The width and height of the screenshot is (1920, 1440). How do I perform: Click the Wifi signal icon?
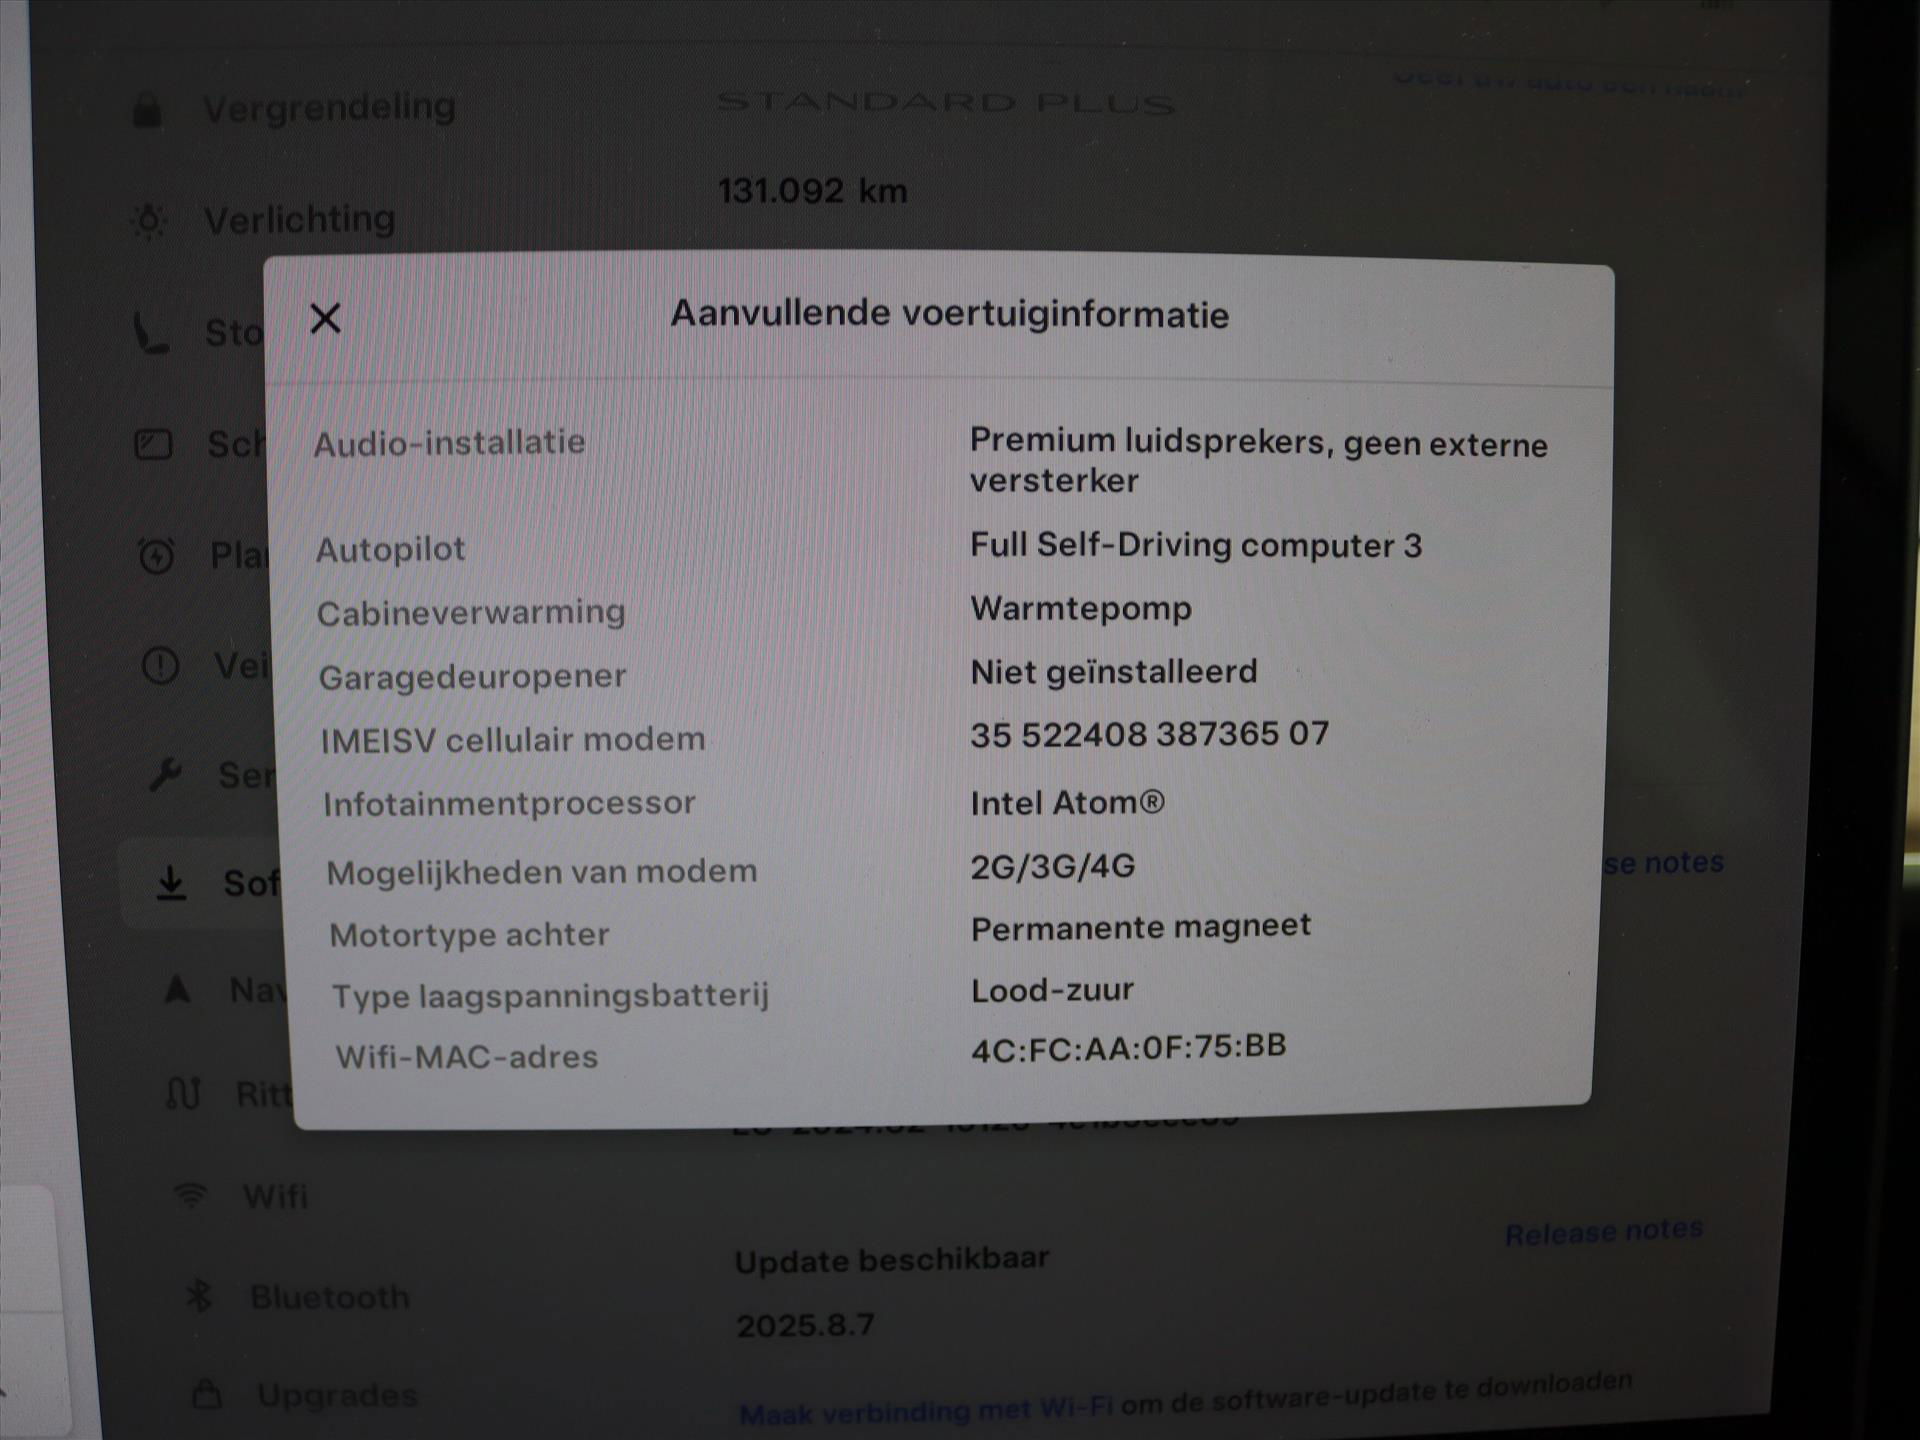pyautogui.click(x=190, y=1195)
